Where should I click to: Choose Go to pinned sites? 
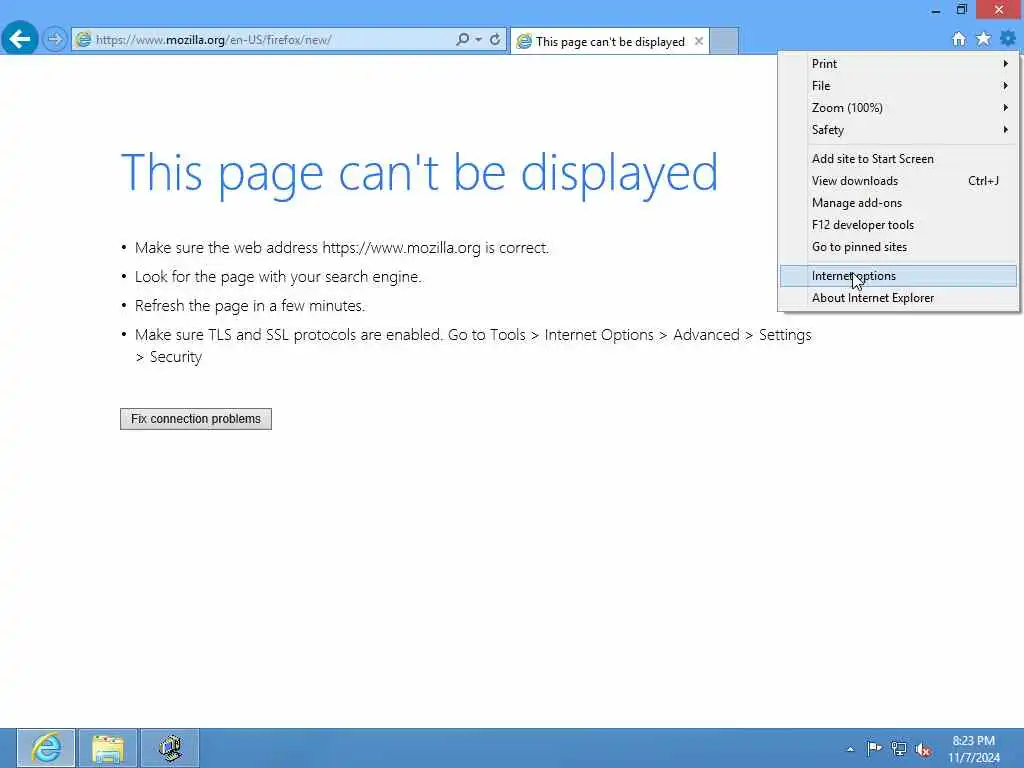coord(899,247)
